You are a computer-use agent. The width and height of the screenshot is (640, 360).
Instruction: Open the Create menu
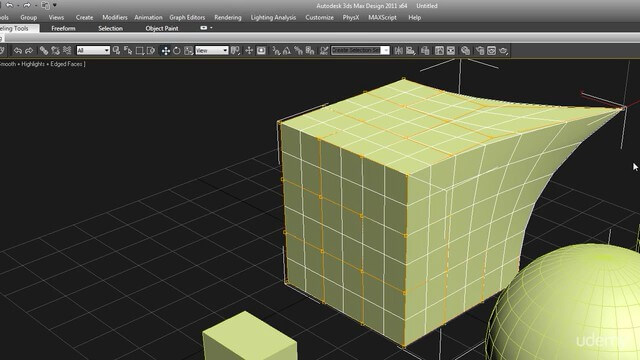(x=84, y=18)
